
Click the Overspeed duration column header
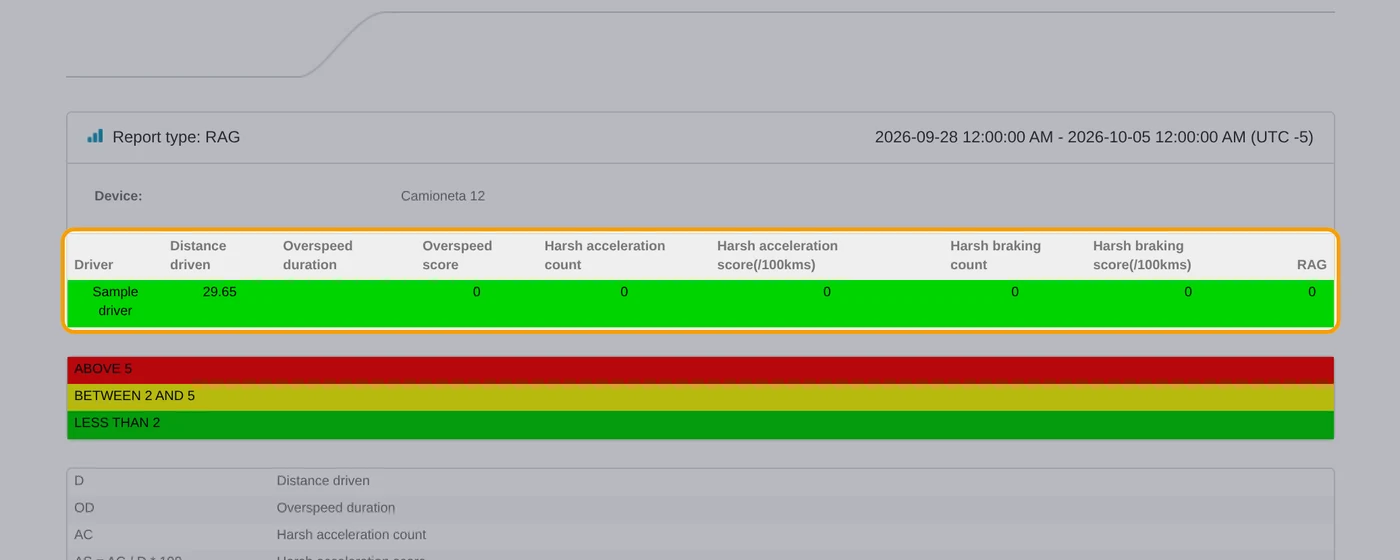tap(318, 255)
